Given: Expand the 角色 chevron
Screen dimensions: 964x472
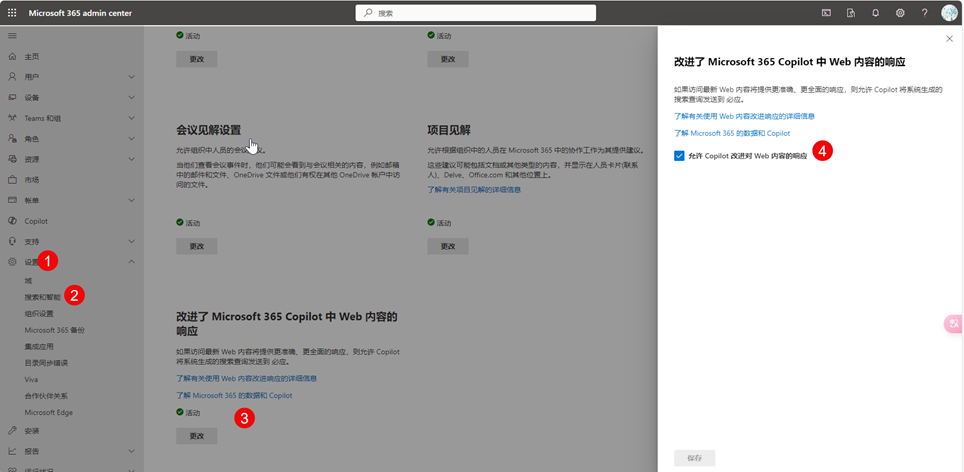Looking at the screenshot, I should pos(132,139).
